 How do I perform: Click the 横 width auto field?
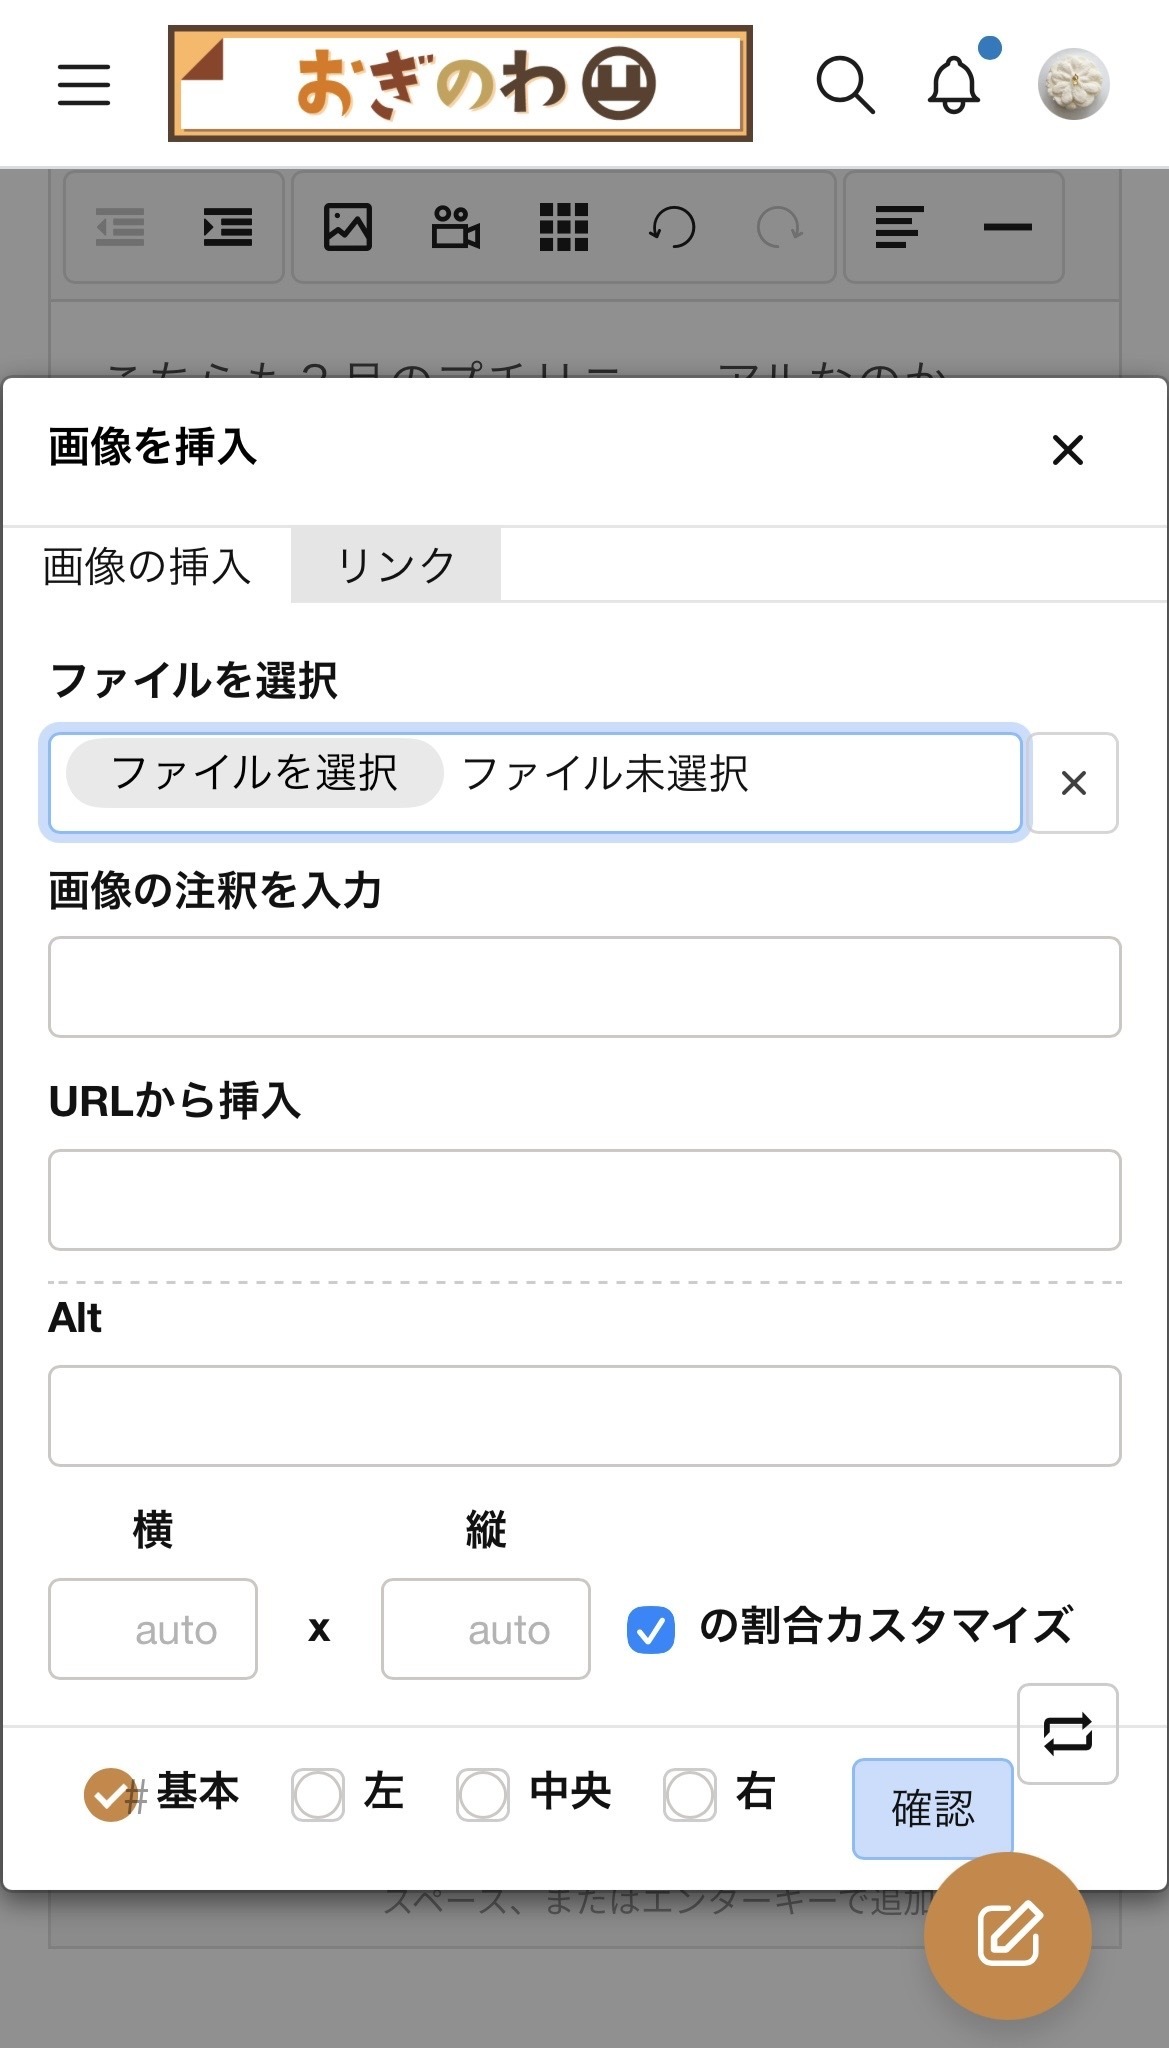pos(153,1629)
